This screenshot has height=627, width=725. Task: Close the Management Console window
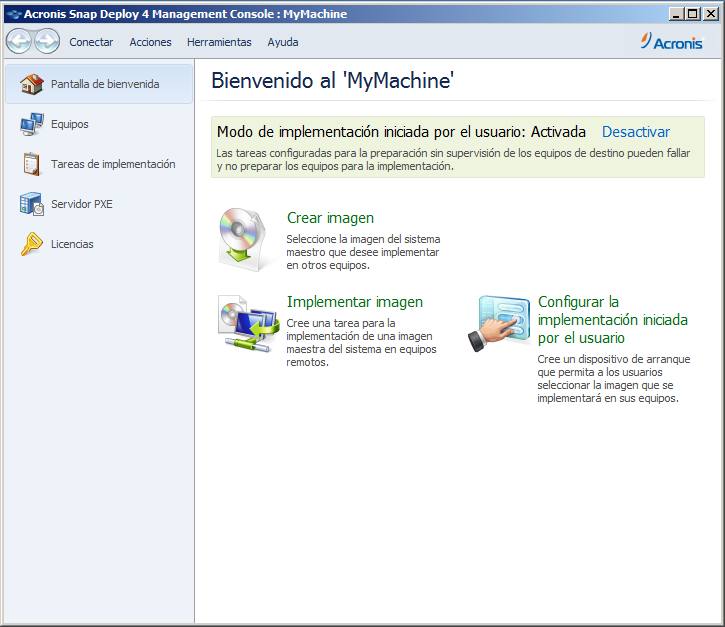[x=710, y=14]
